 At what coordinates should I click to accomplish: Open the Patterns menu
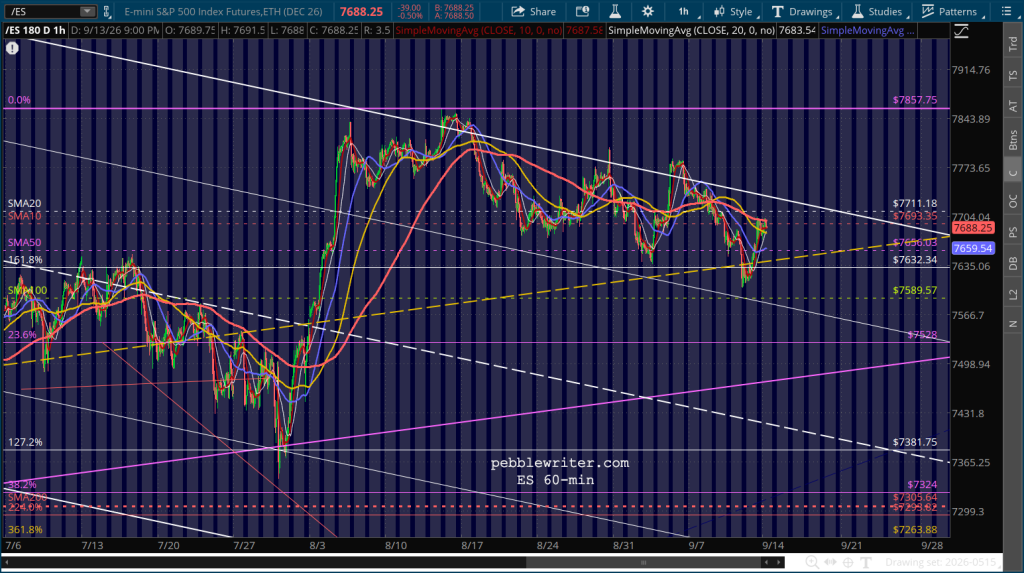tap(952, 12)
